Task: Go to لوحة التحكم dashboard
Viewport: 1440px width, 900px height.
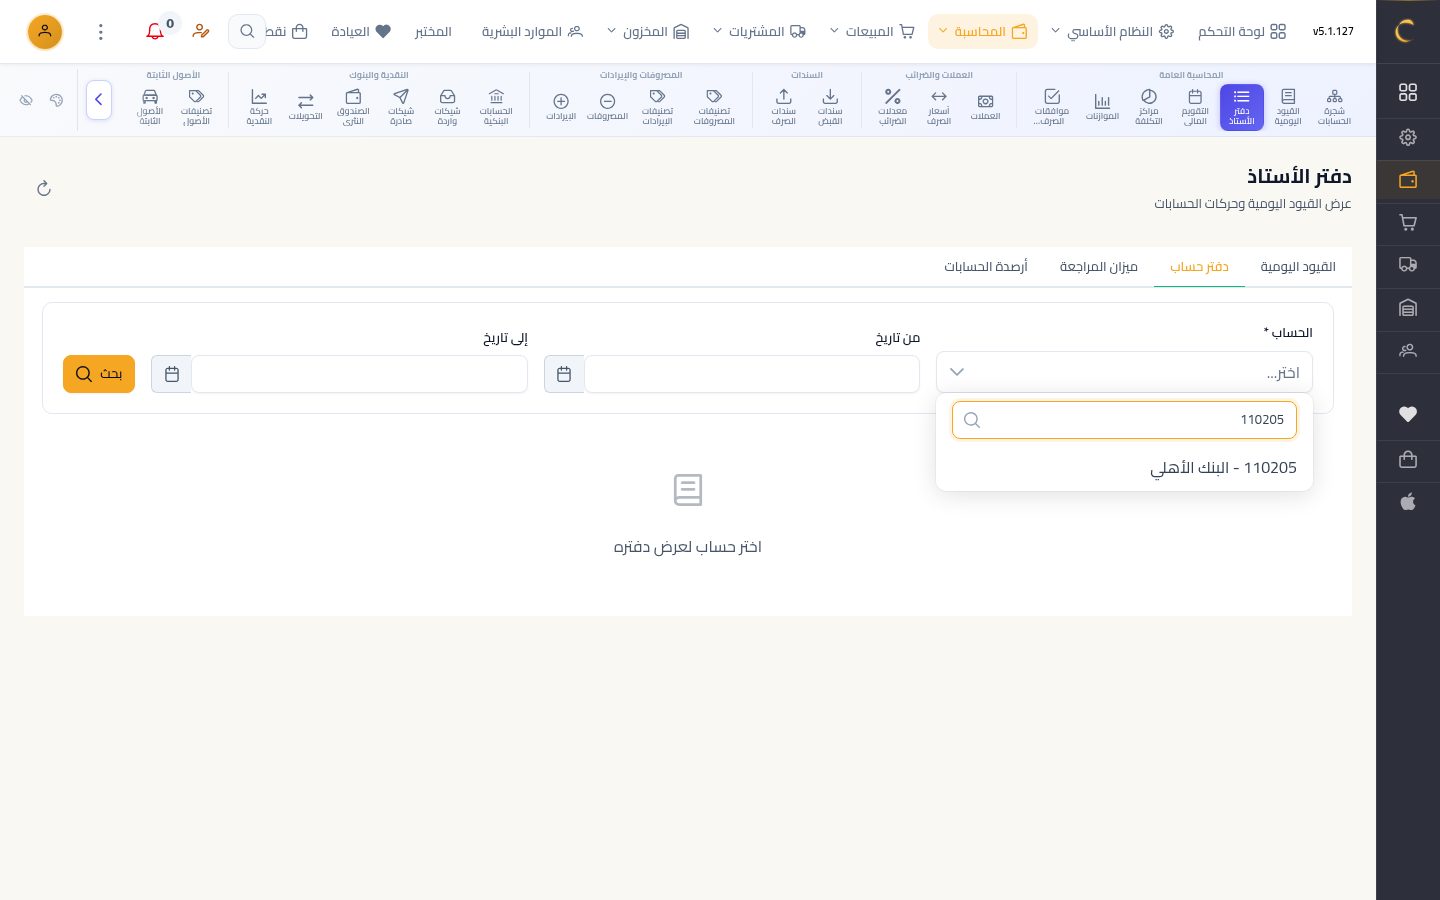Action: click(1242, 32)
